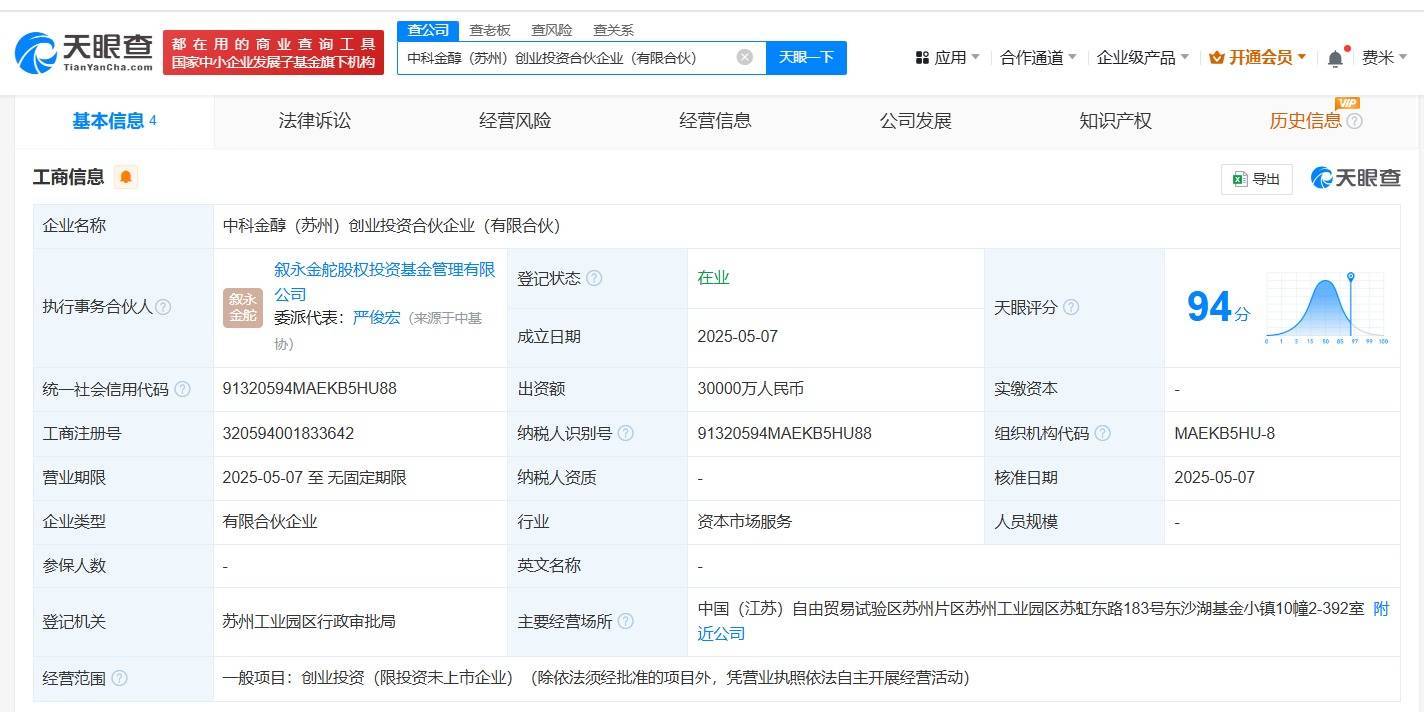Viewport: 1424px width, 712px height.
Task: Click the help icon next to 执行事务合伙人
Action: (x=163, y=307)
